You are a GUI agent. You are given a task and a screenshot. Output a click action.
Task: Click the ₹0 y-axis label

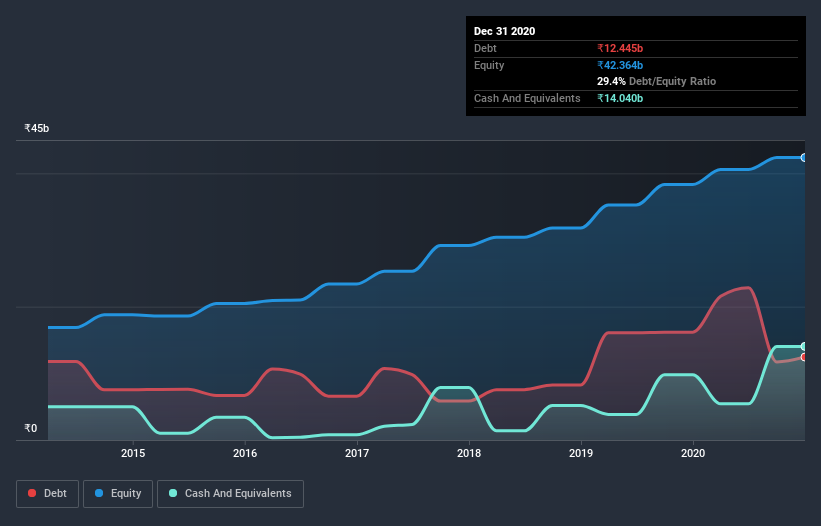[x=31, y=428]
